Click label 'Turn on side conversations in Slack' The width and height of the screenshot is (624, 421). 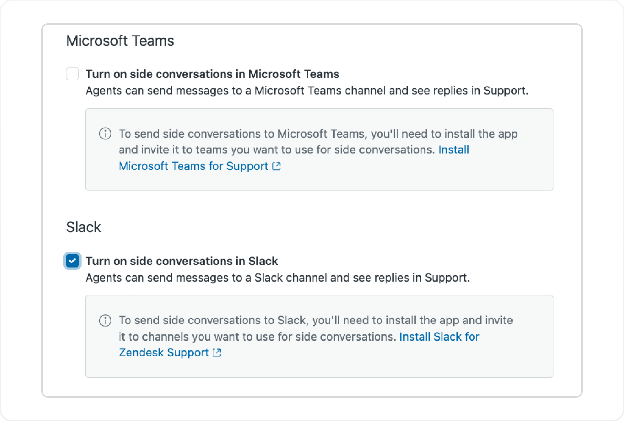[x=182, y=261]
